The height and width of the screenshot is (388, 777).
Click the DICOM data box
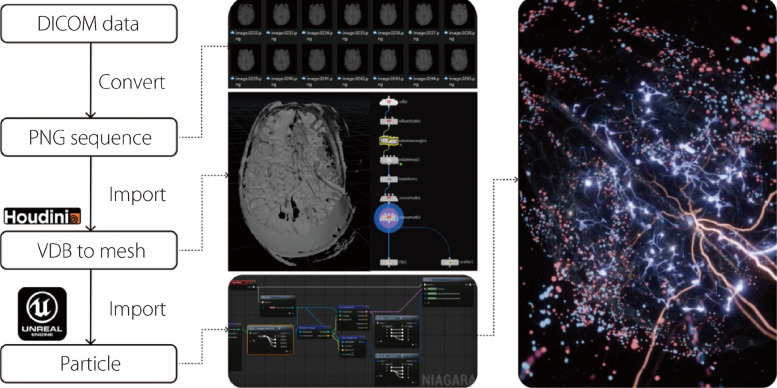point(89,23)
